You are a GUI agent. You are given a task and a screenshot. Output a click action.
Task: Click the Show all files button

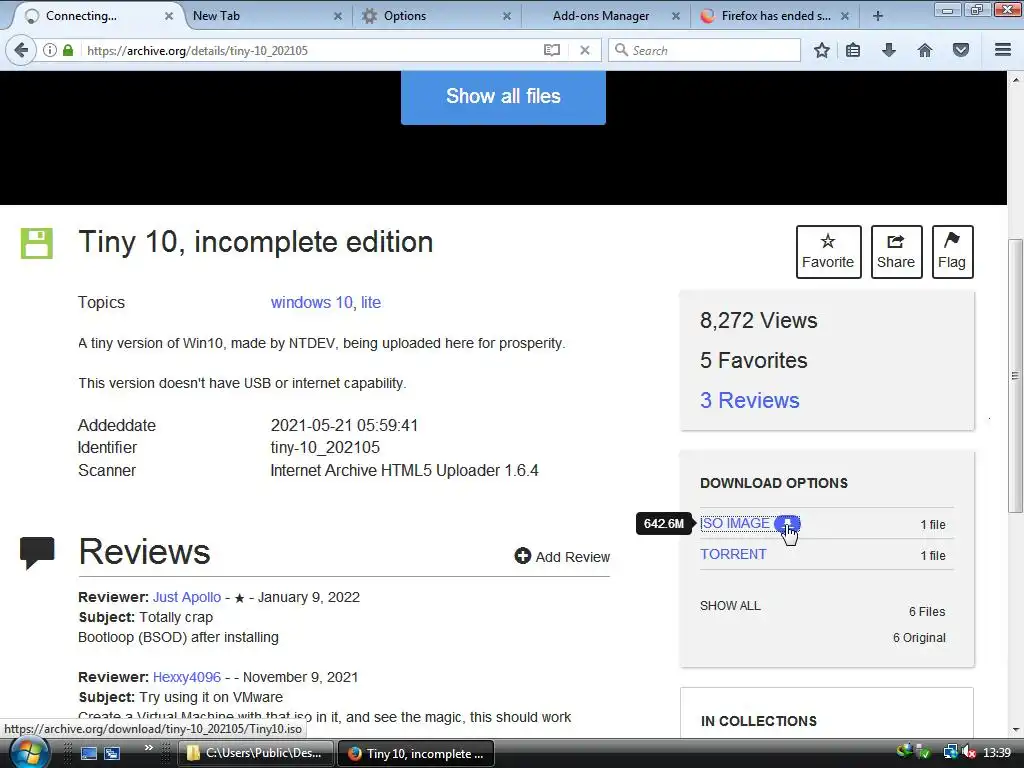(503, 97)
